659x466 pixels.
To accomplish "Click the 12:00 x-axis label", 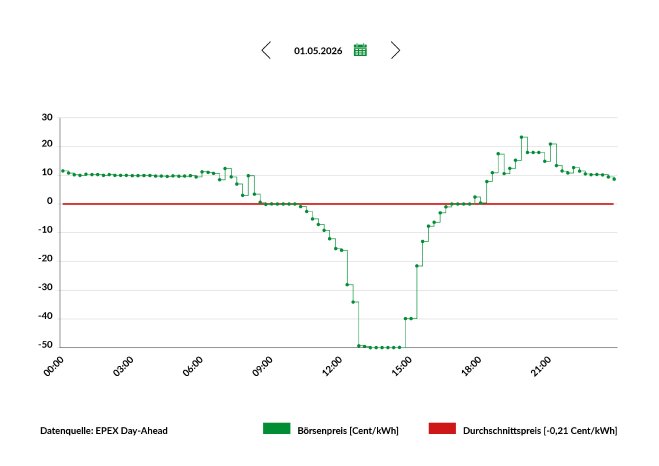I will pos(332,366).
